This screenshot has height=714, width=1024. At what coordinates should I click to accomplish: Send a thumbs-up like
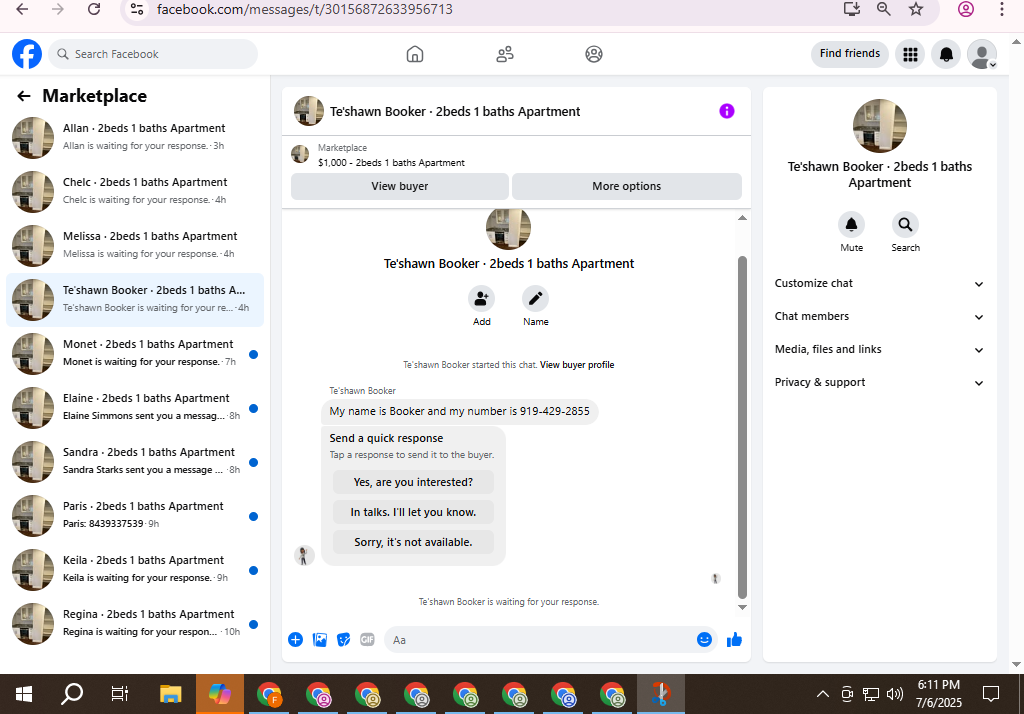734,640
